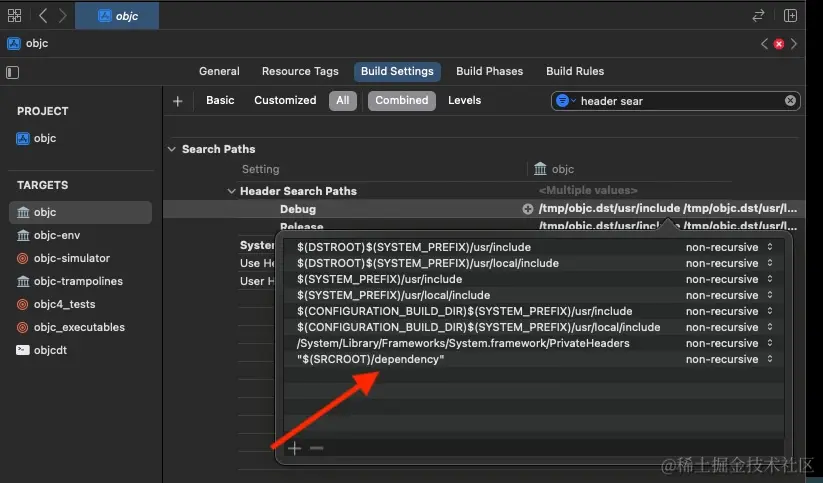Viewport: 823px width, 483px height.
Task: Change recursion for the $(SRCROOT)/dependency path
Action: [729, 360]
